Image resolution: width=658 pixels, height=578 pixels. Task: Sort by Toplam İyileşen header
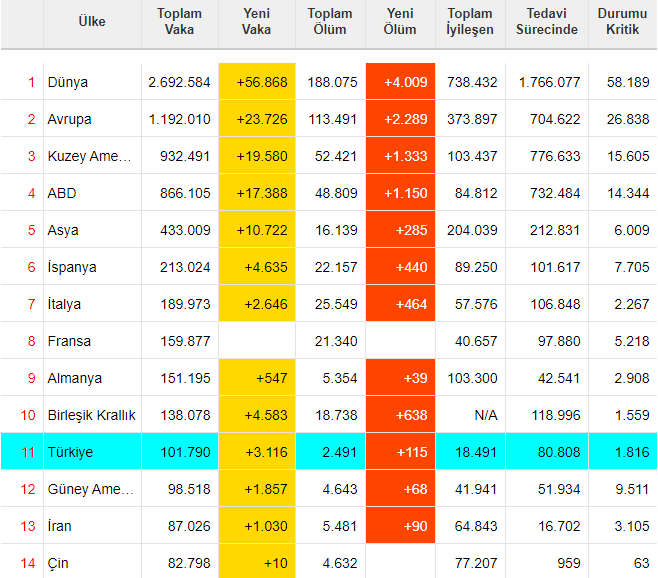[x=470, y=21]
